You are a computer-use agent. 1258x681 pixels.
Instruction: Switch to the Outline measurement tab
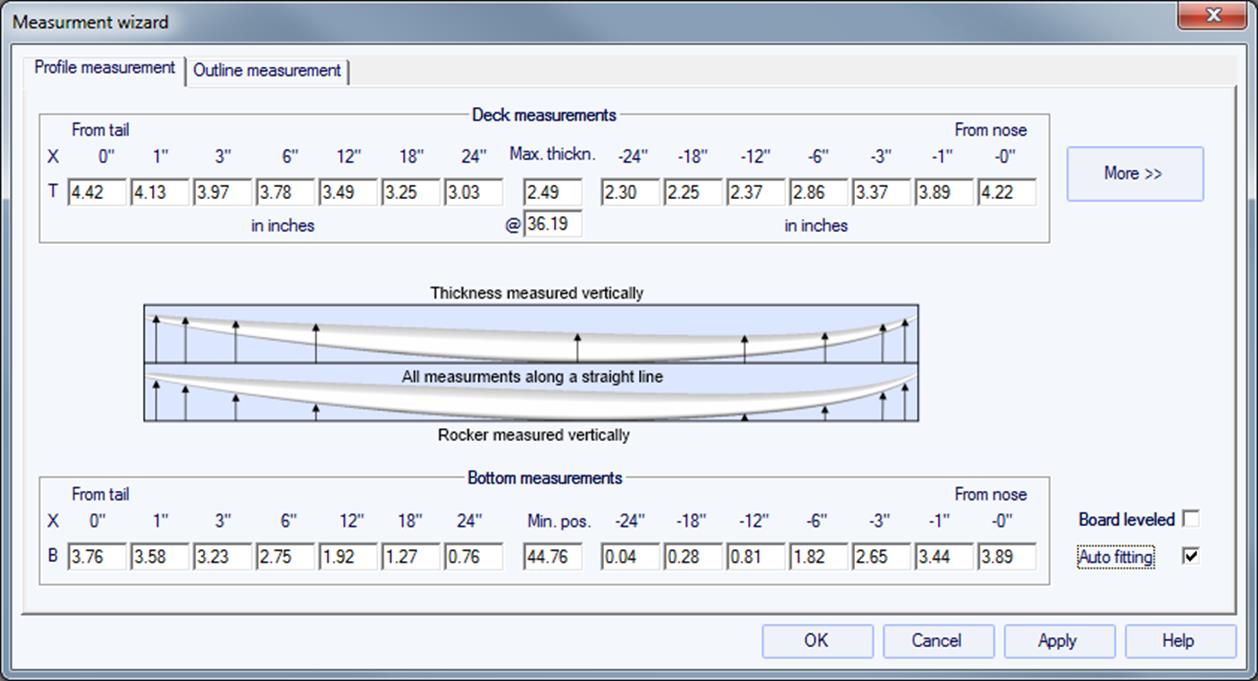[x=267, y=71]
